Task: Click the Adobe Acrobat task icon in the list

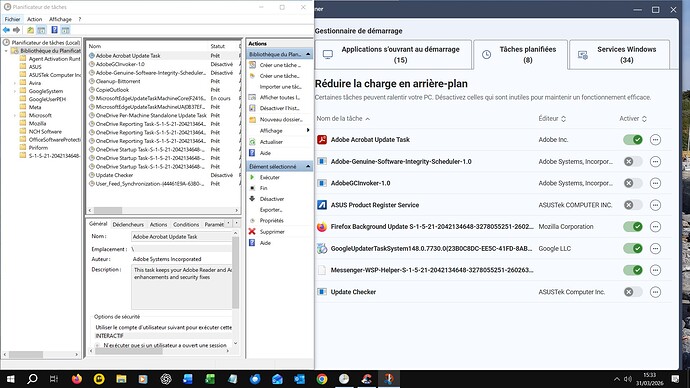Action: (x=322, y=140)
